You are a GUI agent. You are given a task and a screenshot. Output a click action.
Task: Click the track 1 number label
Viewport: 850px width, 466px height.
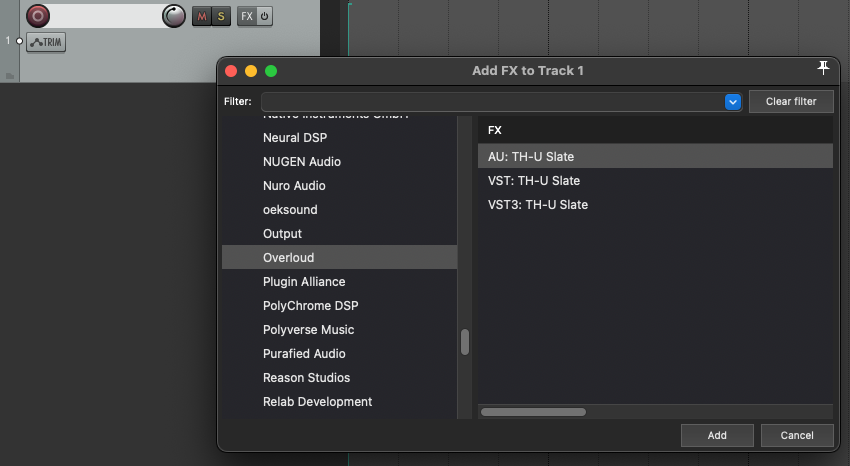tap(8, 41)
